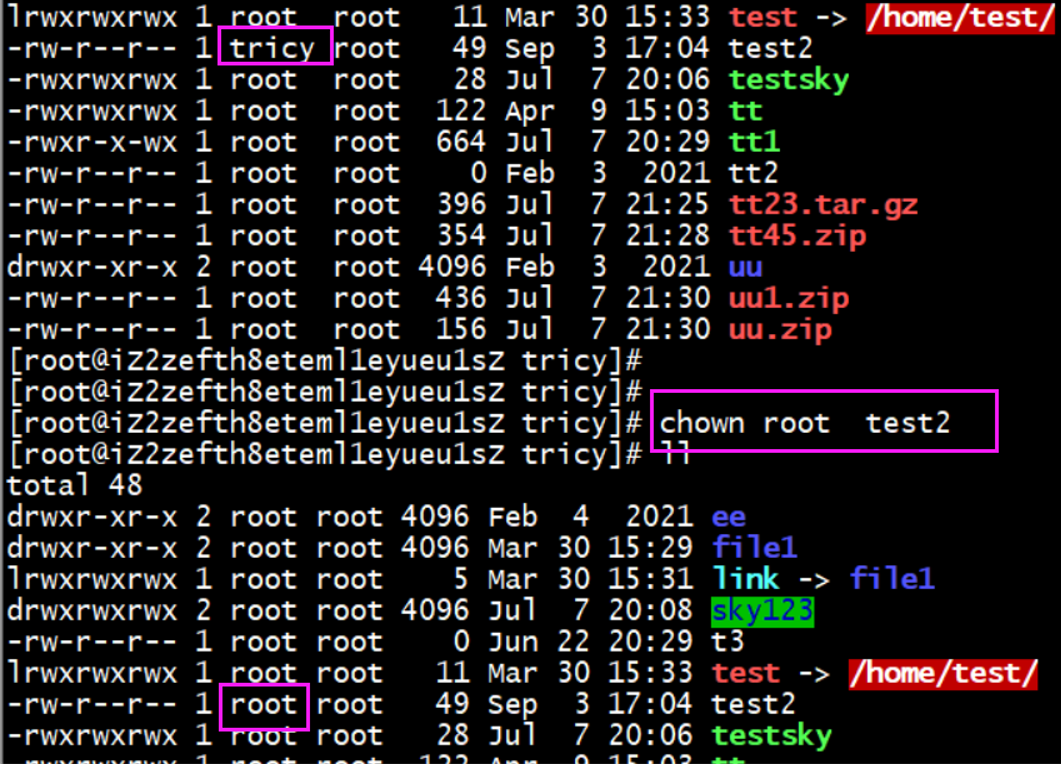
Task: Click the red 'tt45.zip' filename
Action: pyautogui.click(x=797, y=236)
